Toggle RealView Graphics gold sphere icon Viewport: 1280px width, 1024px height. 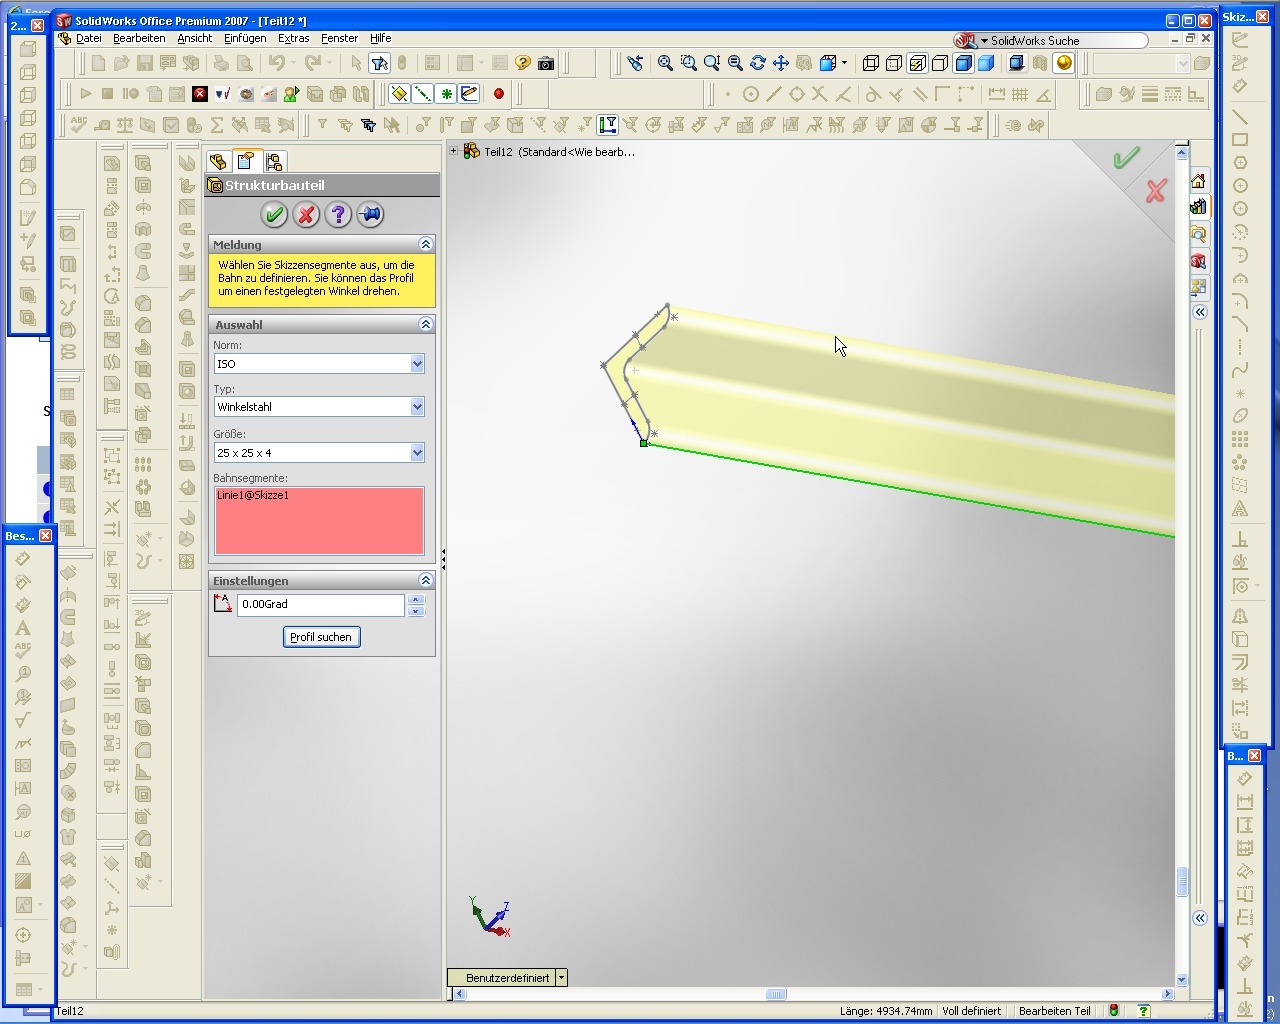[x=1064, y=63]
